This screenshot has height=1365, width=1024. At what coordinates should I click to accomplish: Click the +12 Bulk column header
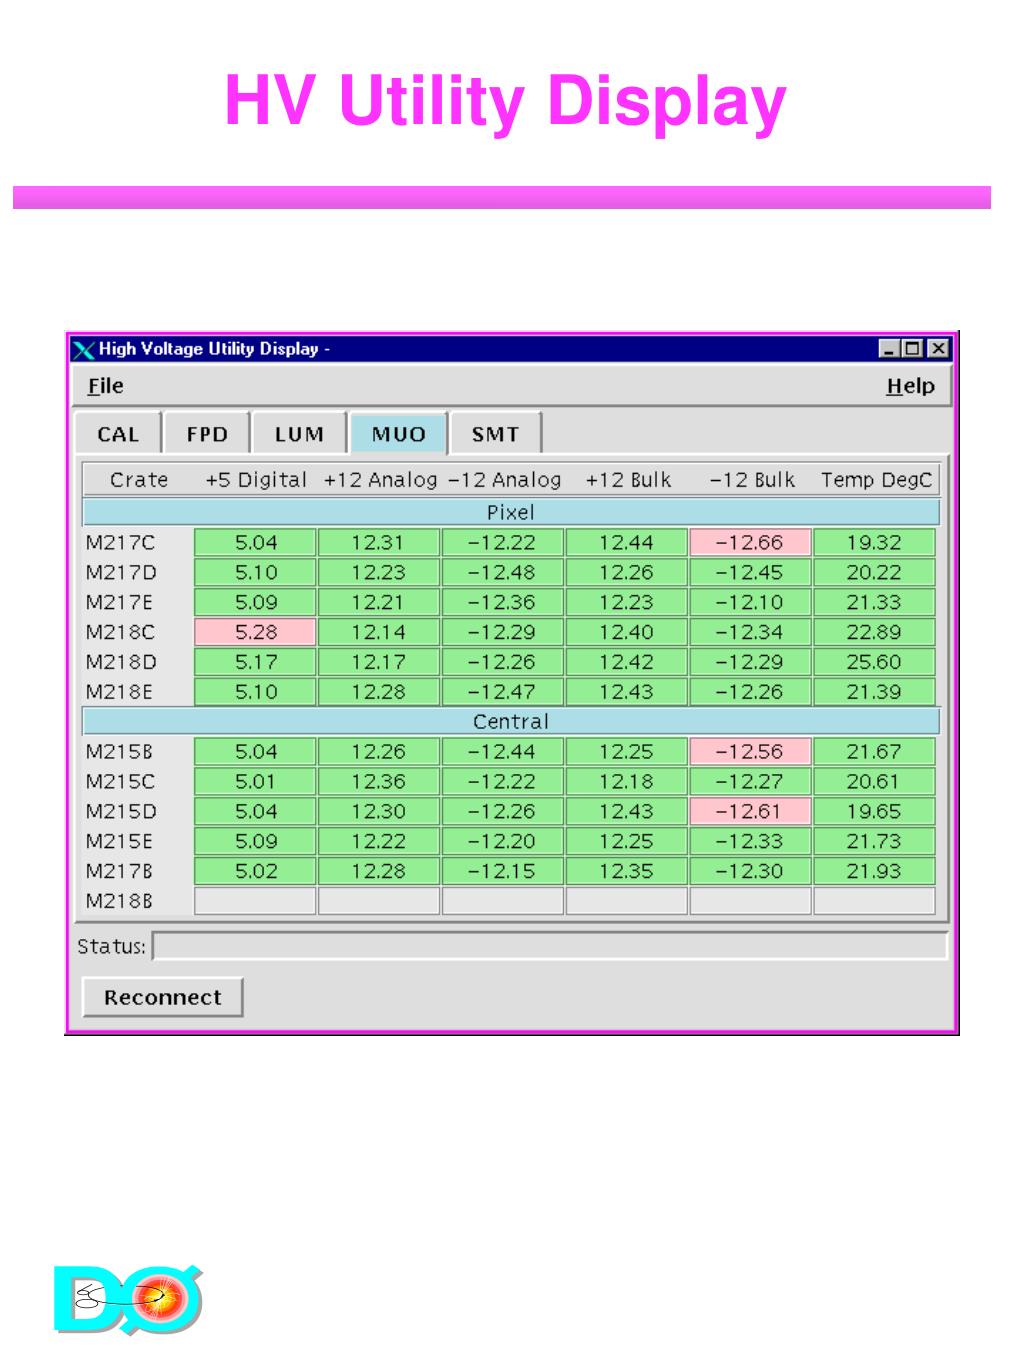(628, 480)
